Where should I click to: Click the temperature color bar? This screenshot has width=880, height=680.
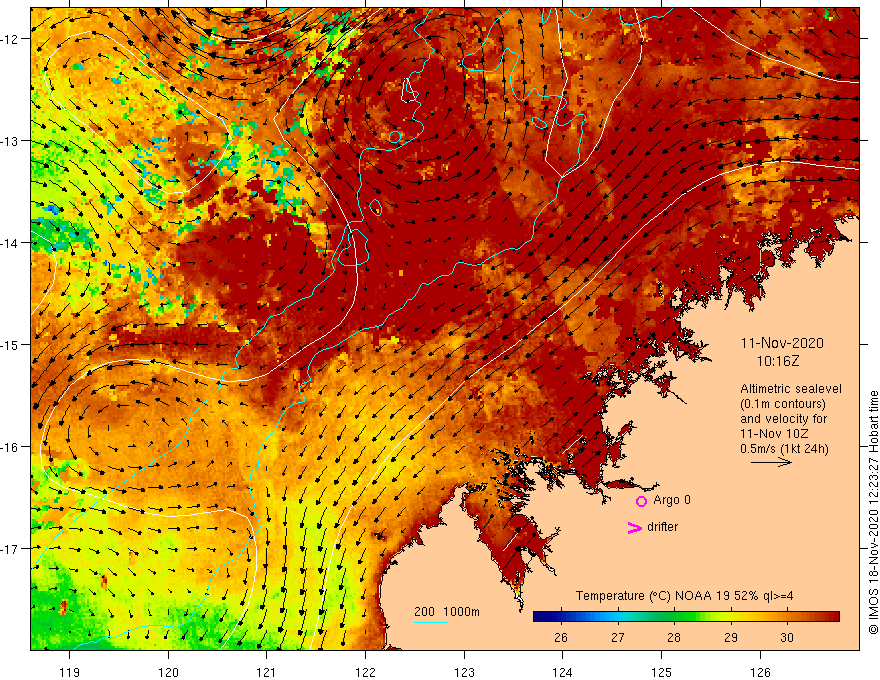686,617
